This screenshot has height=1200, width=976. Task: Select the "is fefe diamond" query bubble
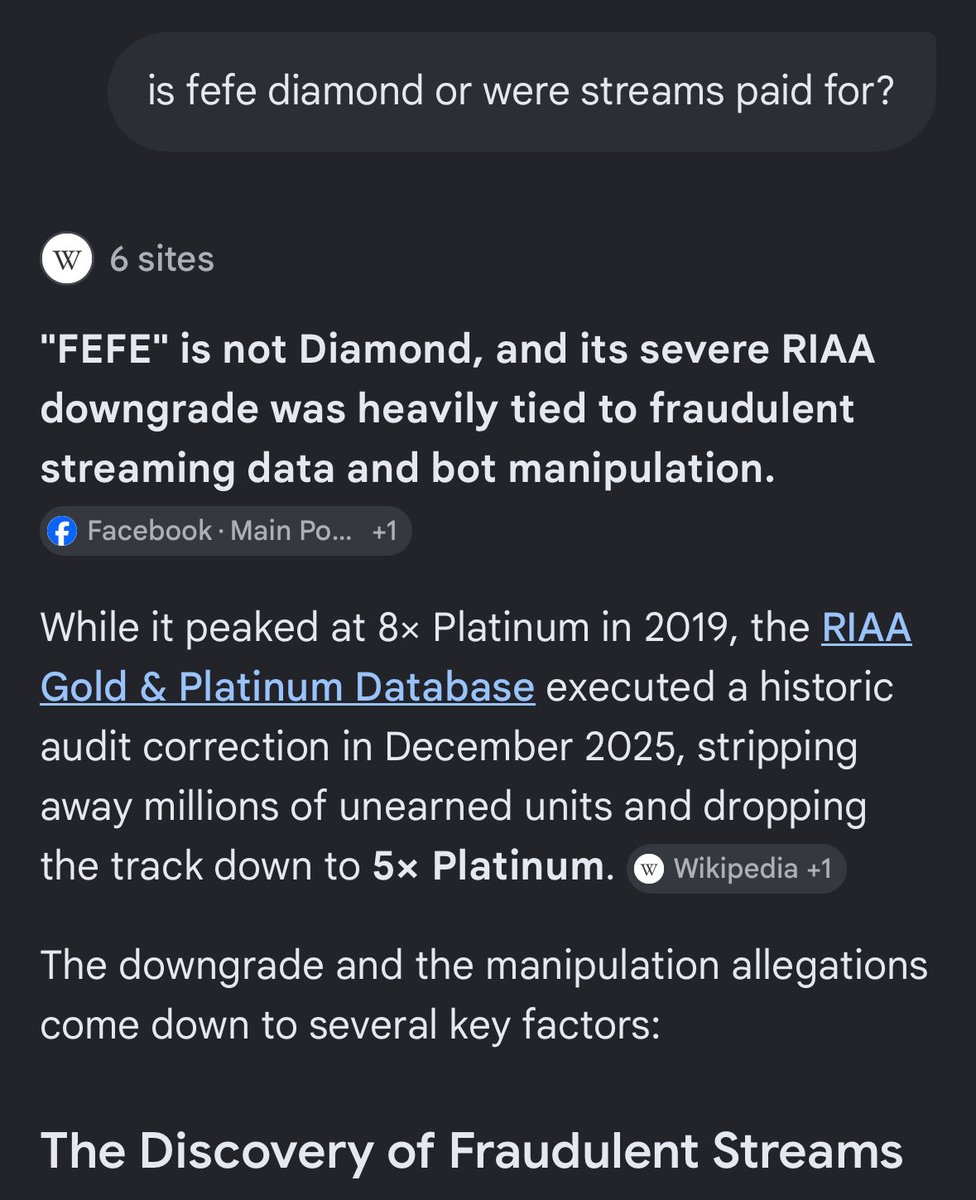coord(521,92)
